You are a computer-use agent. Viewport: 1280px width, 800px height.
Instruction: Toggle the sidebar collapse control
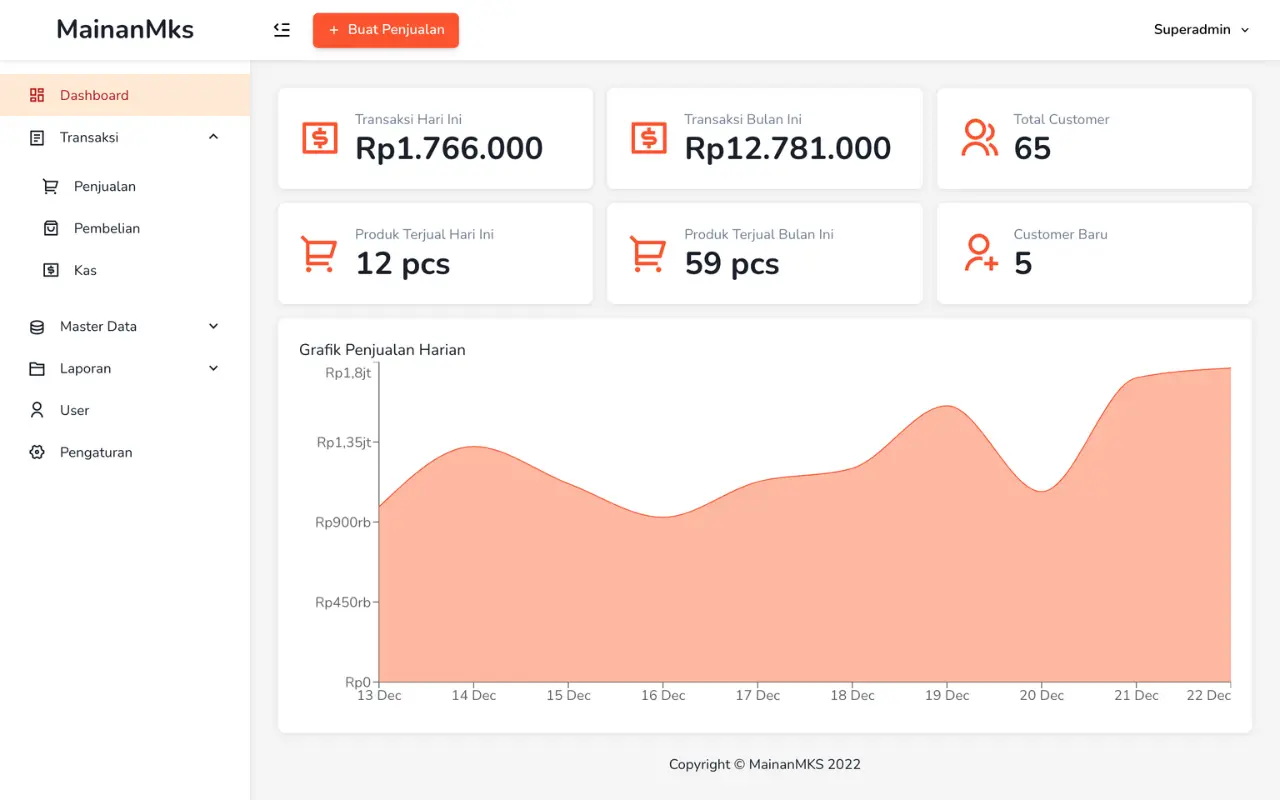(282, 30)
